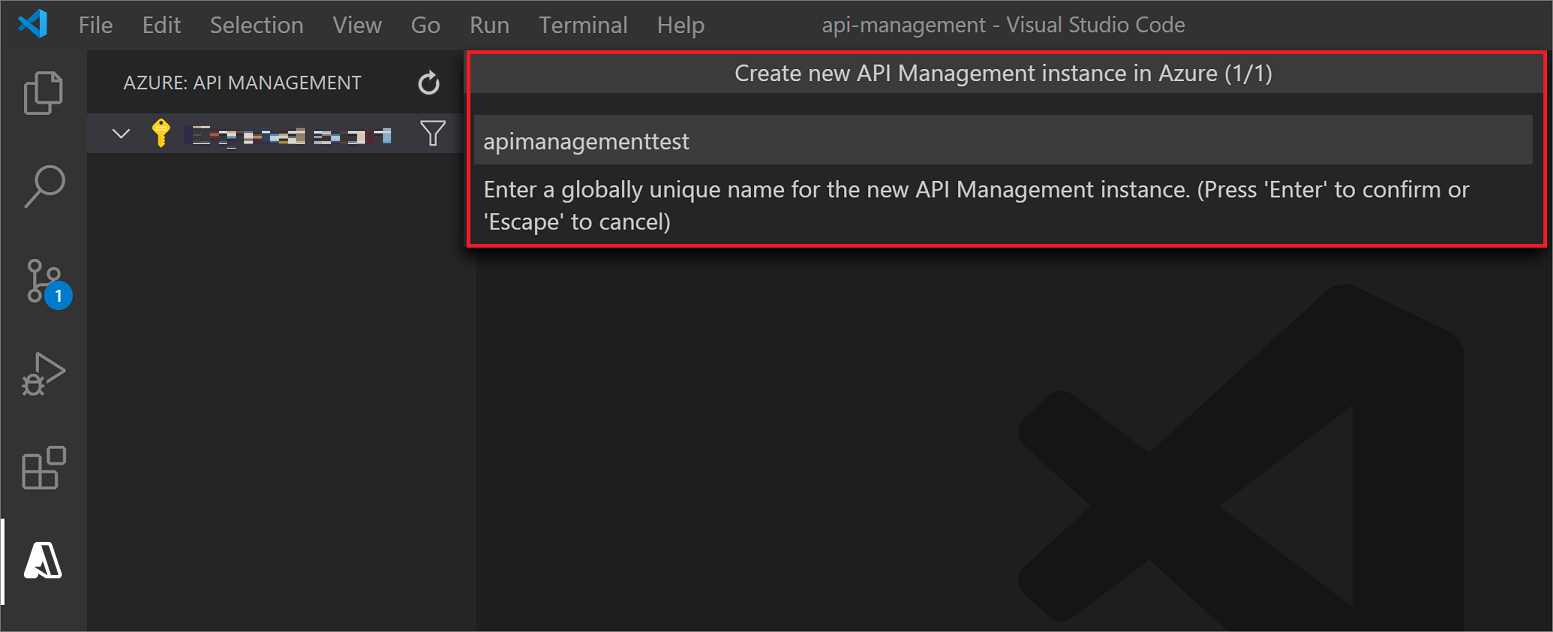The height and width of the screenshot is (632, 1553).
Task: Select the Search icon in activity bar
Action: click(42, 186)
